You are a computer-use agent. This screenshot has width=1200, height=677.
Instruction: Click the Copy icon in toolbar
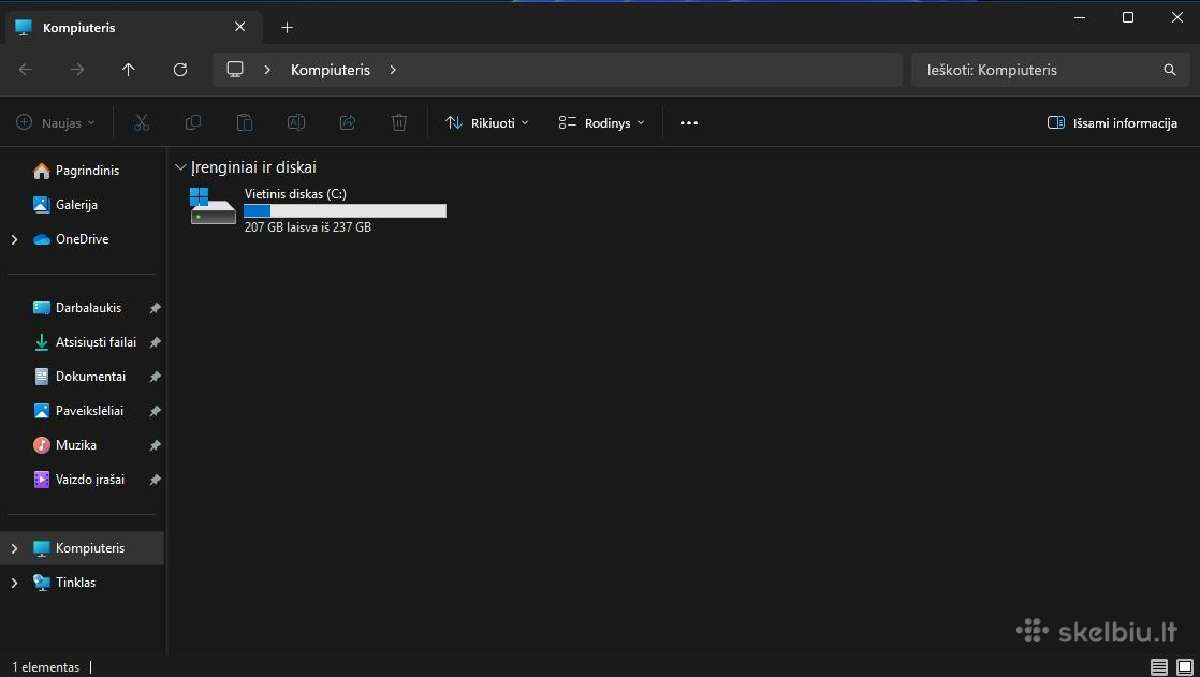coord(193,123)
